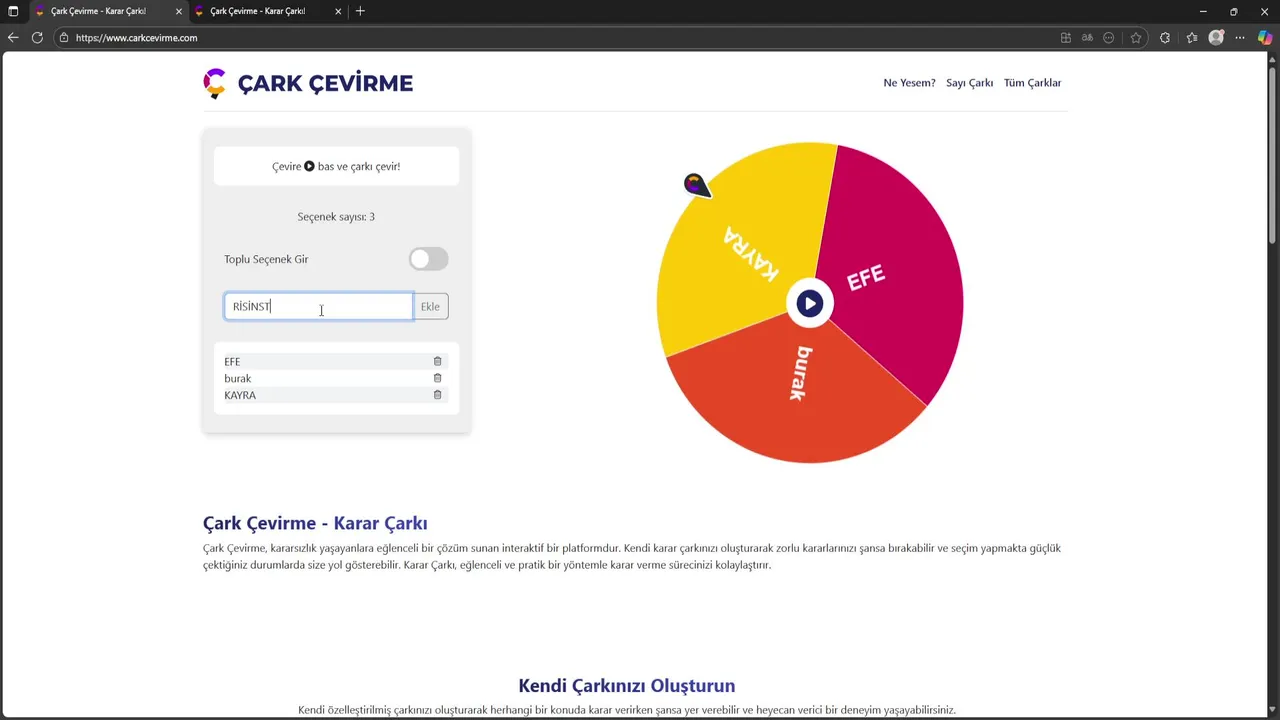The width and height of the screenshot is (1280, 720).
Task: Open the address bar more-options circle icon
Action: click(1109, 38)
